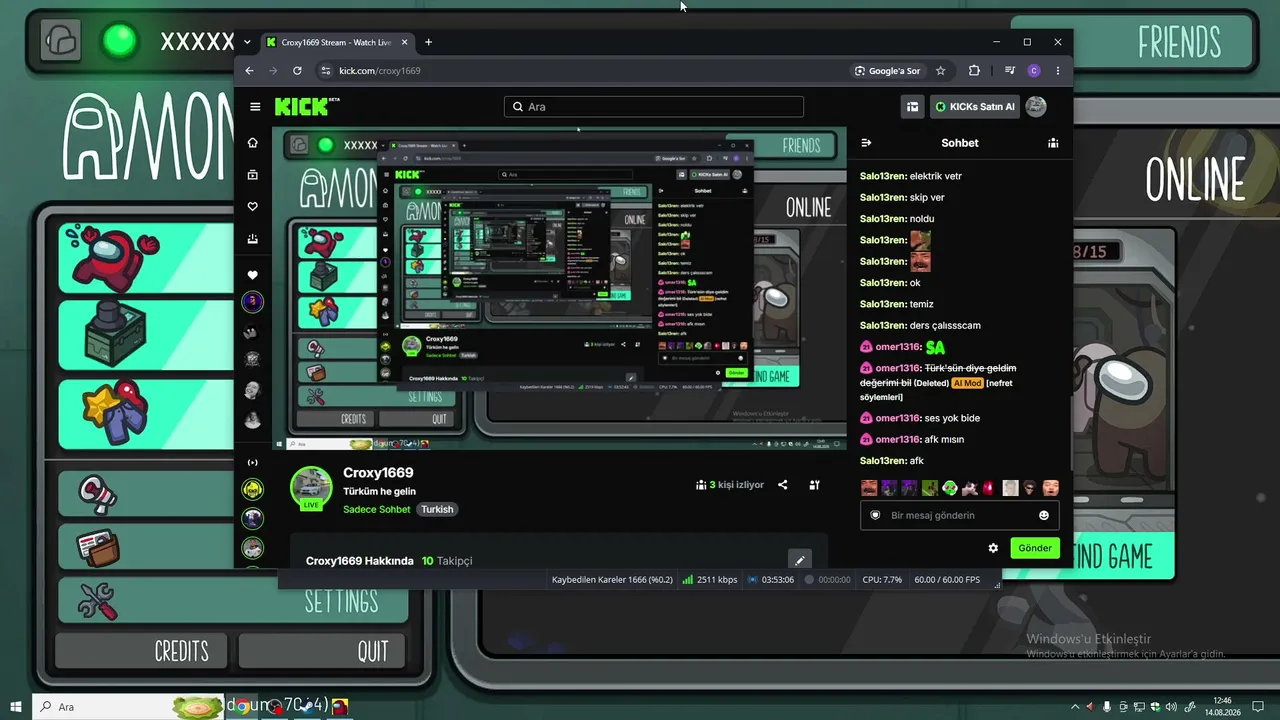Share the Croxy1669 stream

click(783, 485)
